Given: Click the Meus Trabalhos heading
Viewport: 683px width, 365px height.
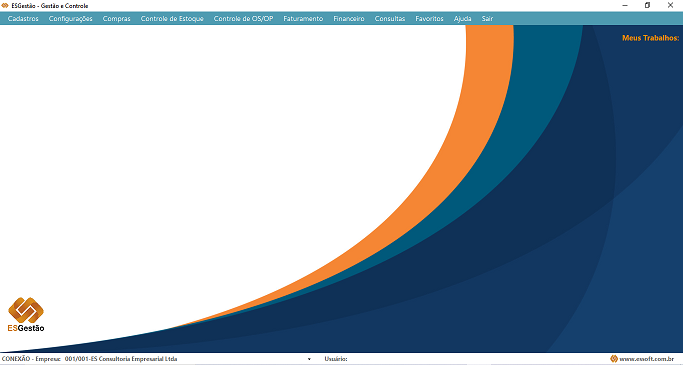Looking at the screenshot, I should click(650, 38).
